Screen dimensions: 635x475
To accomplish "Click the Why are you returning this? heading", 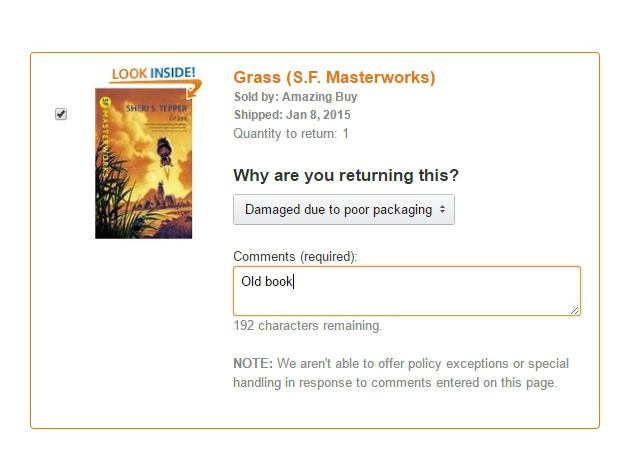I will pyautogui.click(x=346, y=175).
